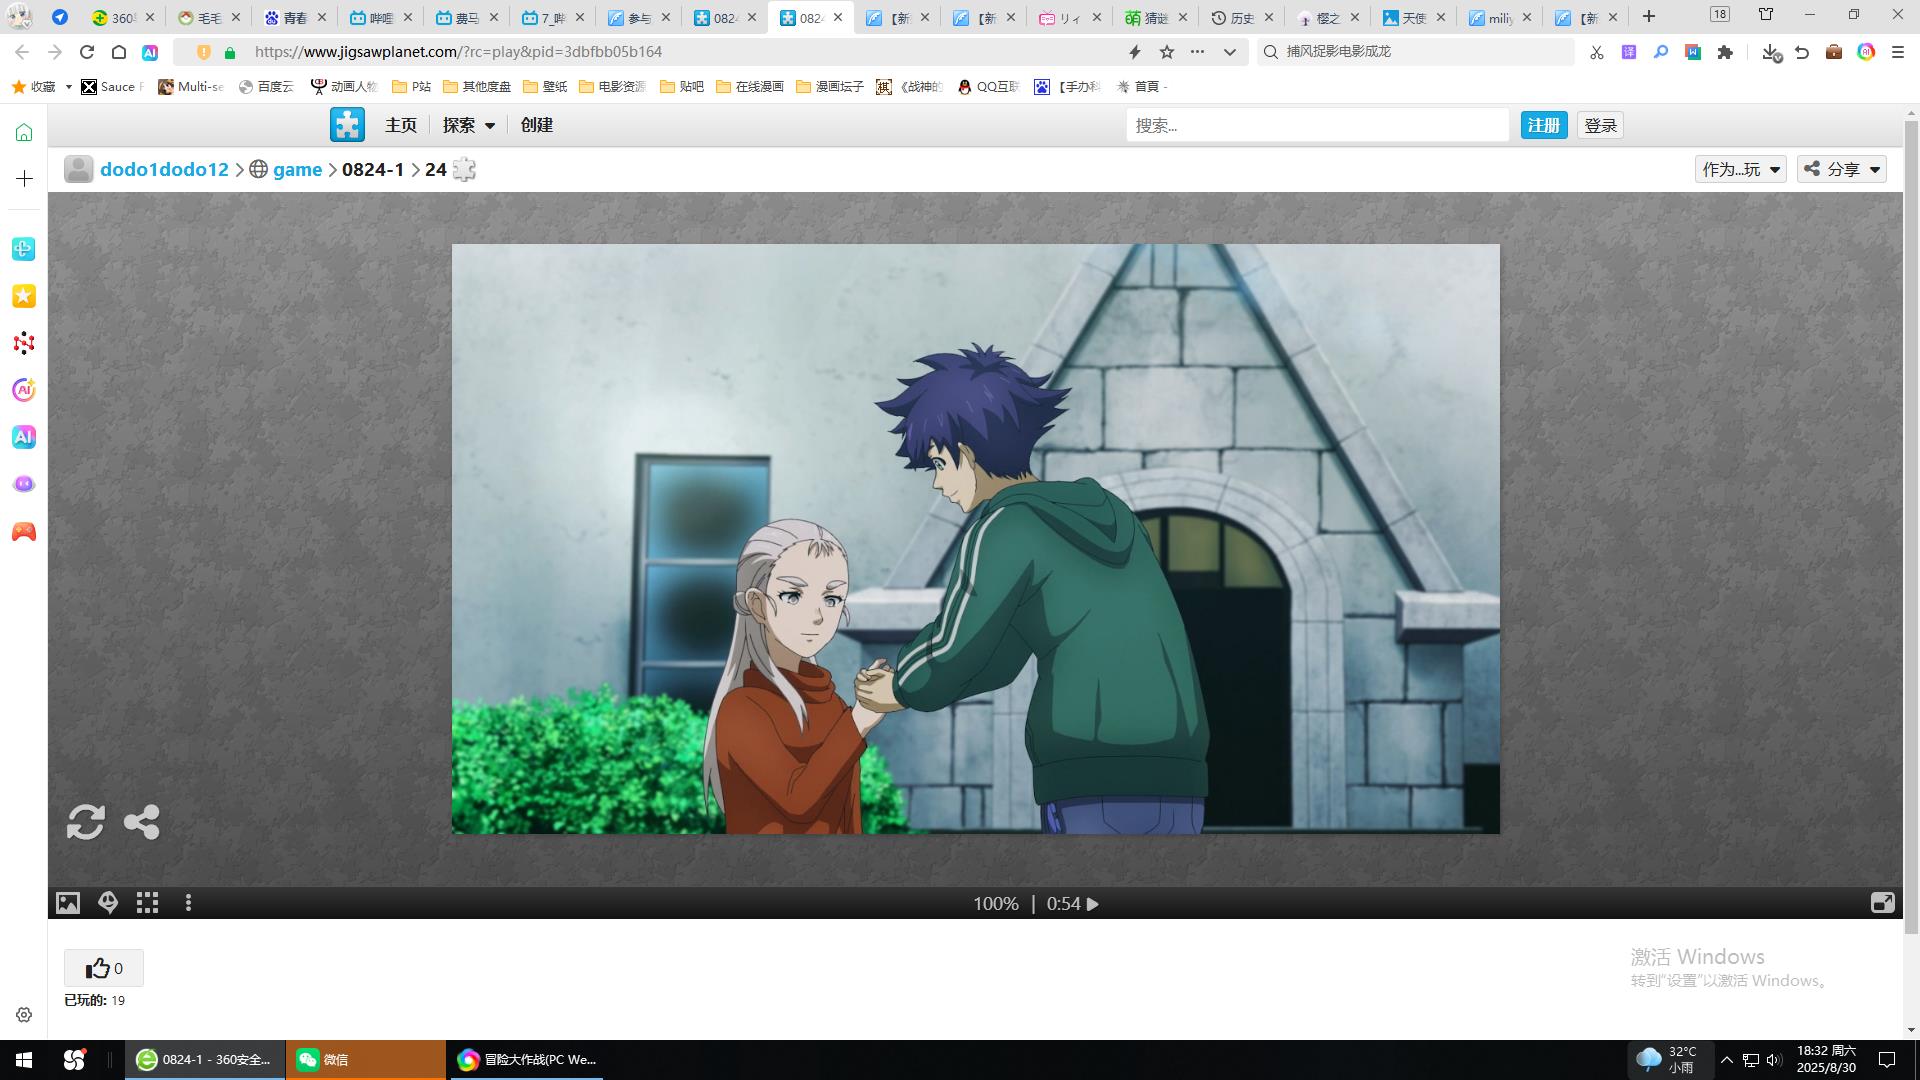Open the 冒险大作战 taskbar window
Viewport: 1920px width, 1080px height.
click(x=526, y=1060)
